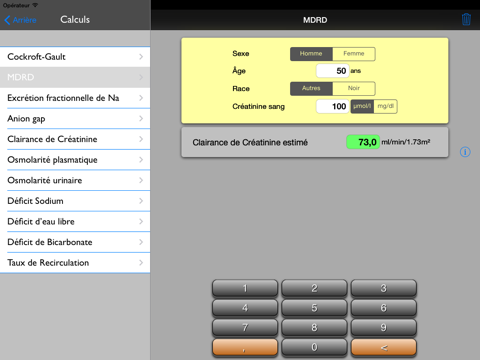Choose Noir for Race
480x360 pixels.
(x=354, y=88)
